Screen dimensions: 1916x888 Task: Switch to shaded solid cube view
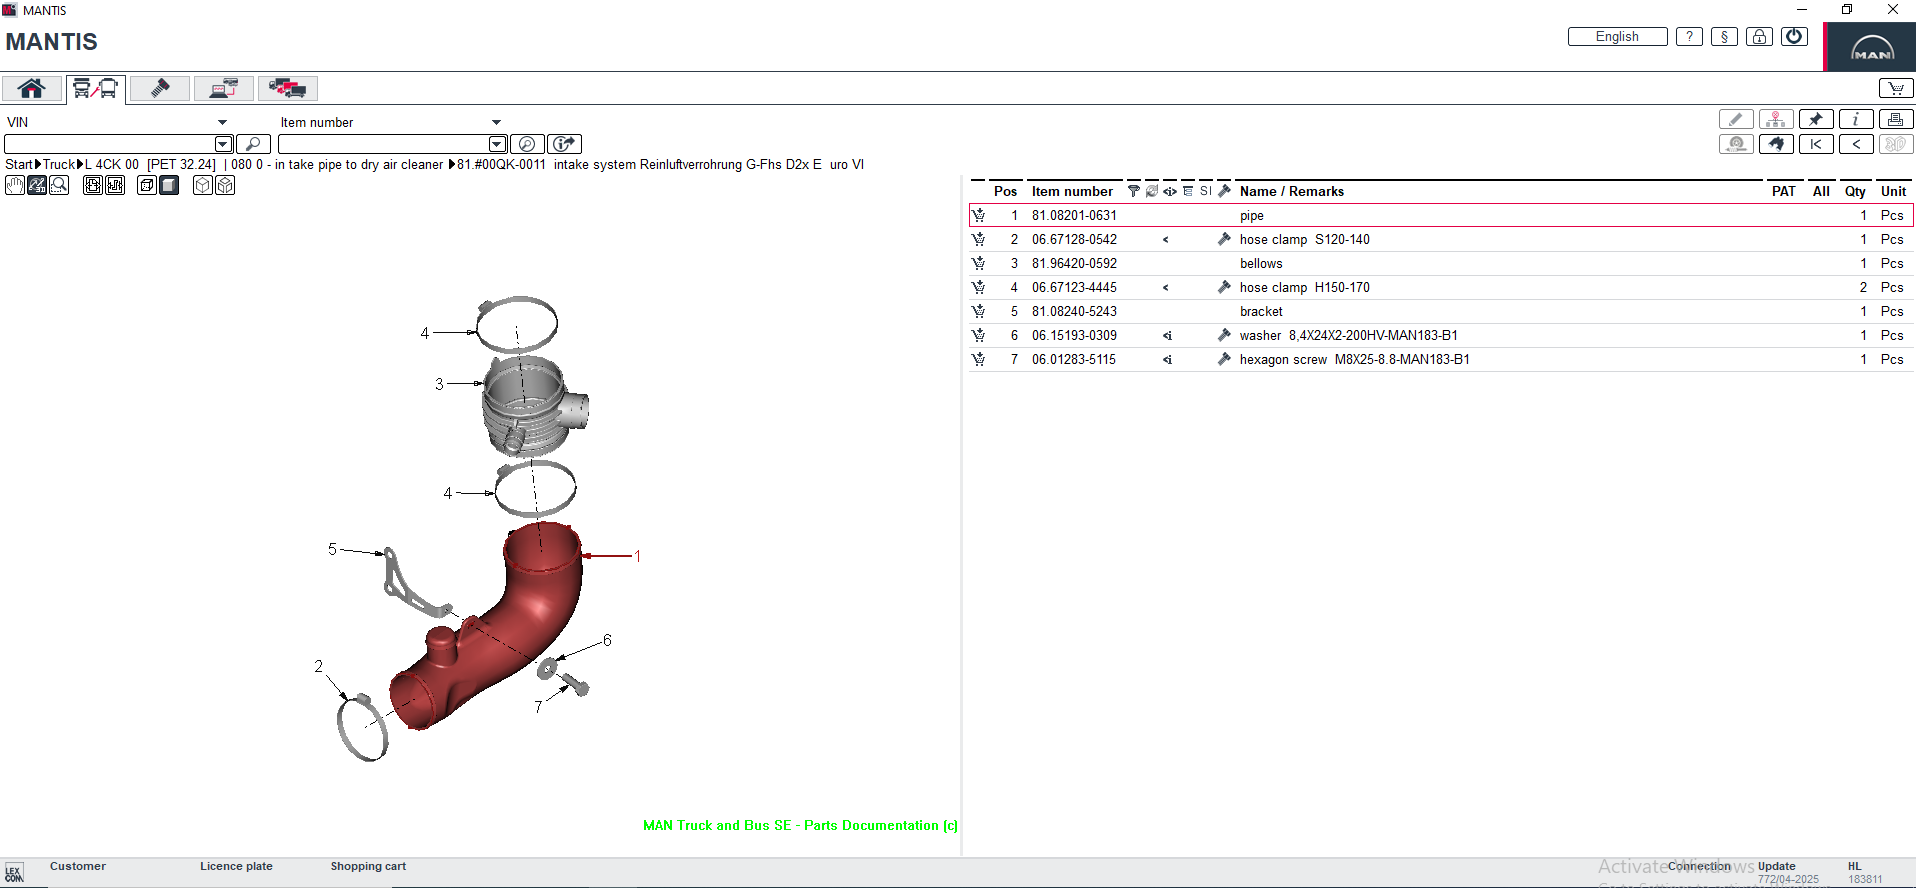[169, 185]
